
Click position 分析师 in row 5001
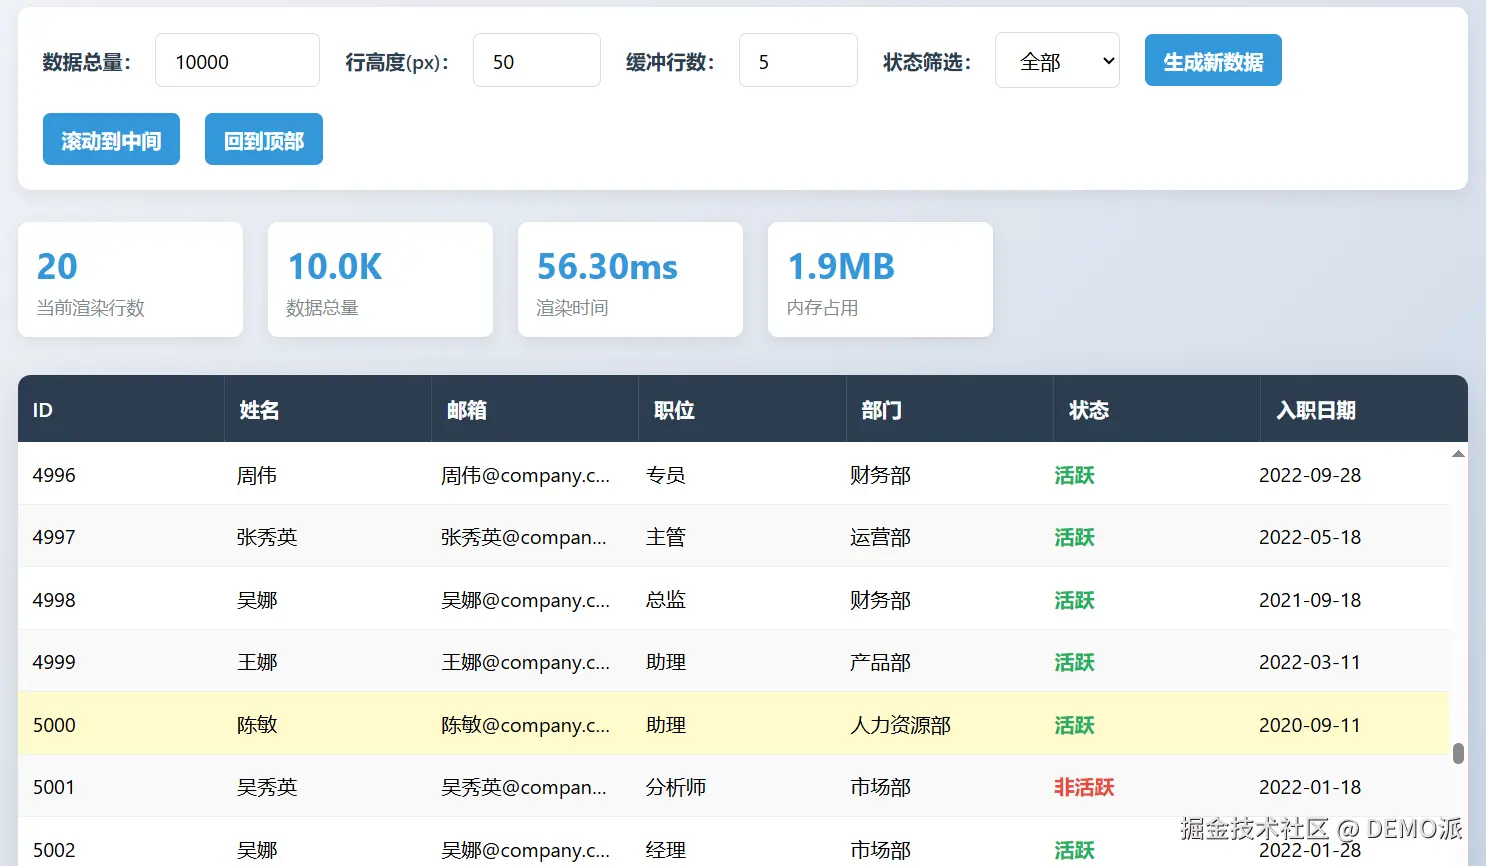[676, 787]
